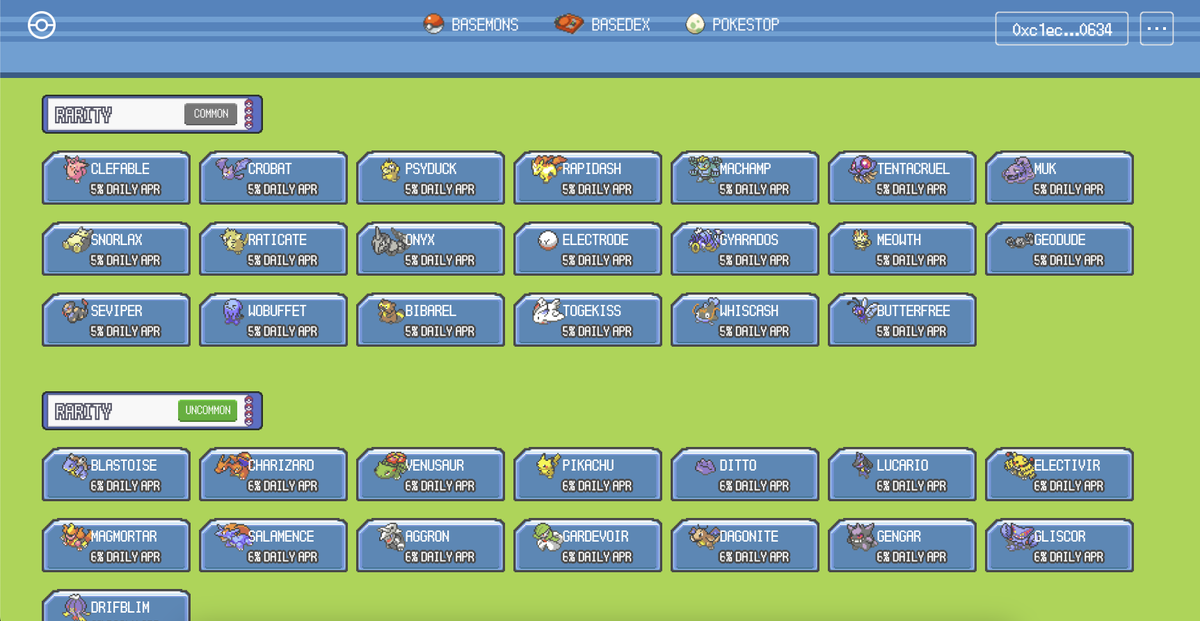Open the BASEDEX tab
Image resolution: width=1200 pixels, height=621 pixels.
point(603,24)
